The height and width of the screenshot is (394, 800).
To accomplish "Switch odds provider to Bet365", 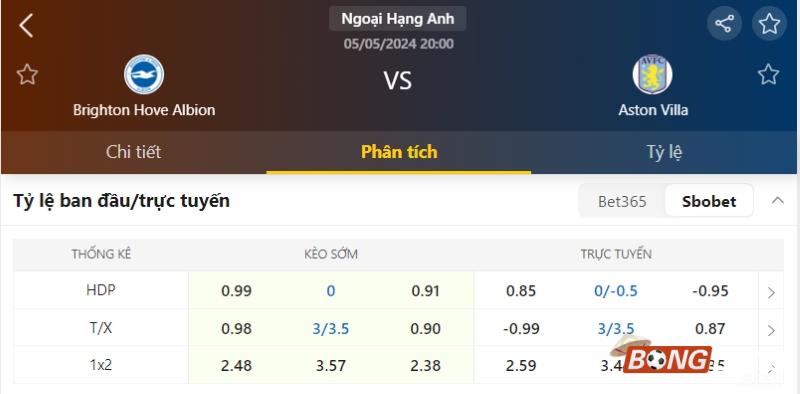I will (622, 201).
